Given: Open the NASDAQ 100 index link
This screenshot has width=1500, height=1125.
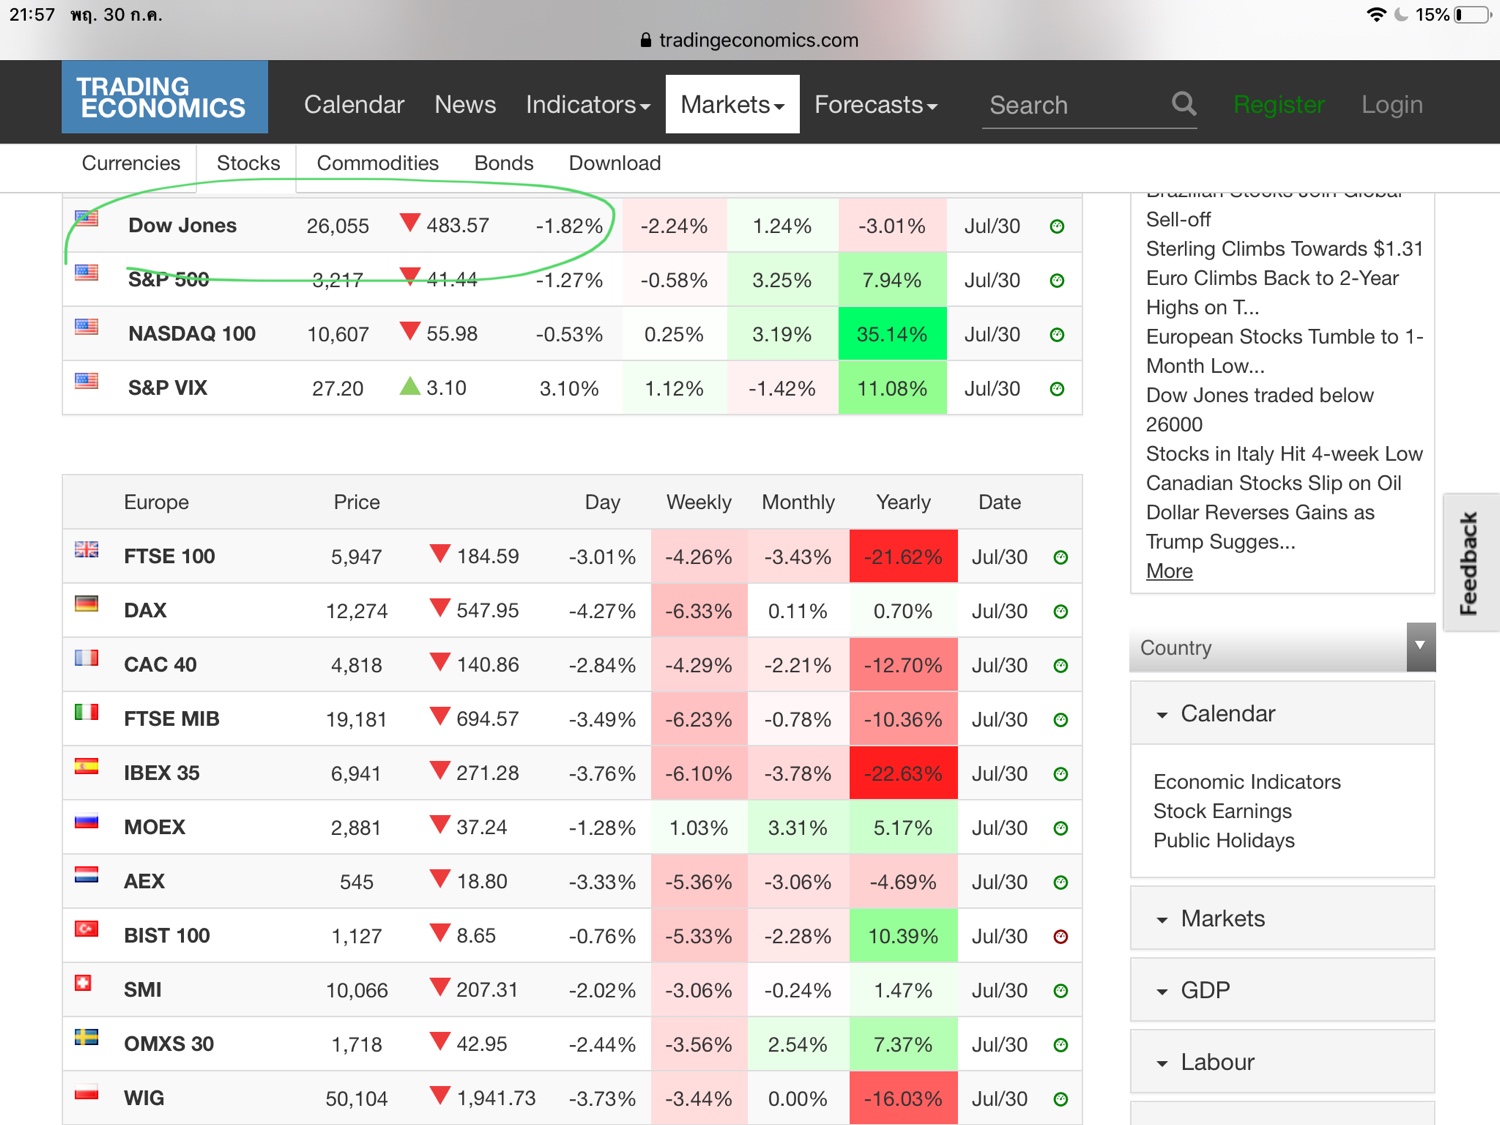Looking at the screenshot, I should click(x=192, y=334).
